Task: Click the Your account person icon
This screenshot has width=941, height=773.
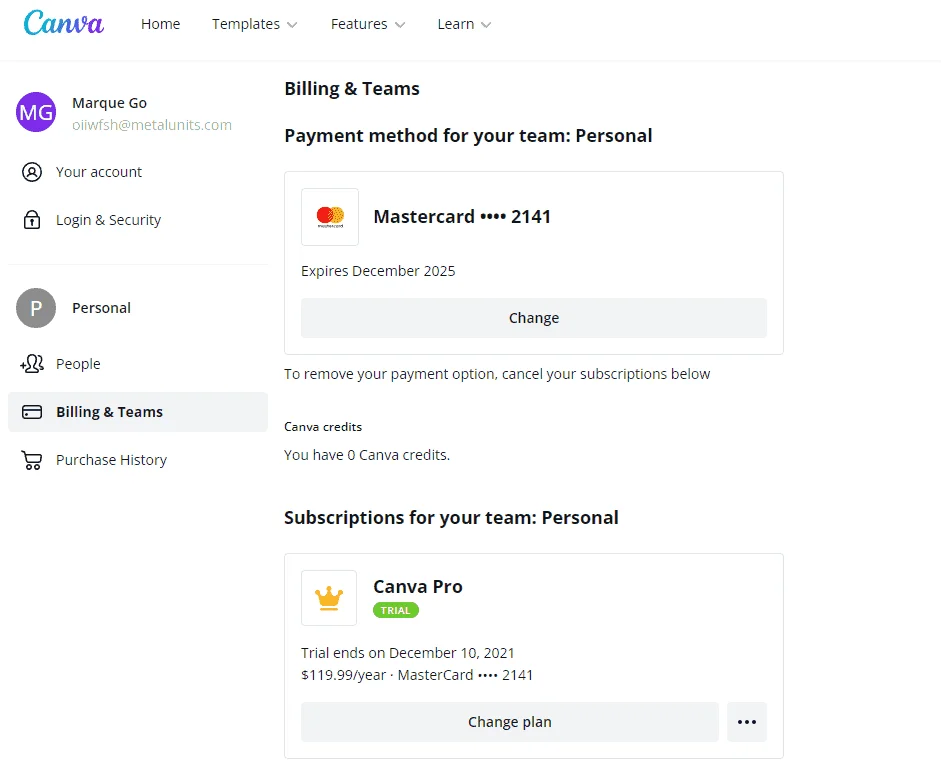Action: [x=32, y=172]
